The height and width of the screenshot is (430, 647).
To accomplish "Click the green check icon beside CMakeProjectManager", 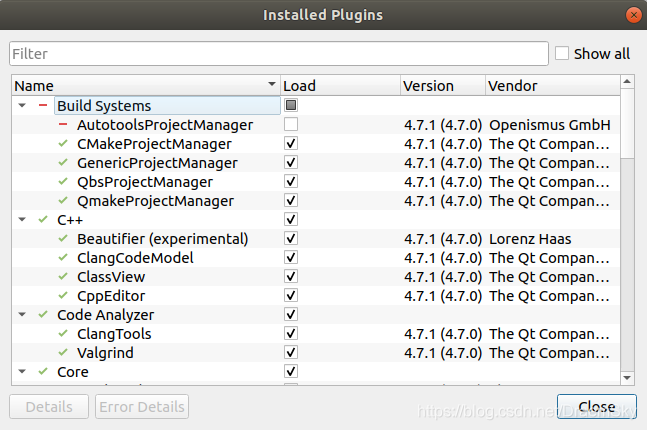I will (x=63, y=144).
